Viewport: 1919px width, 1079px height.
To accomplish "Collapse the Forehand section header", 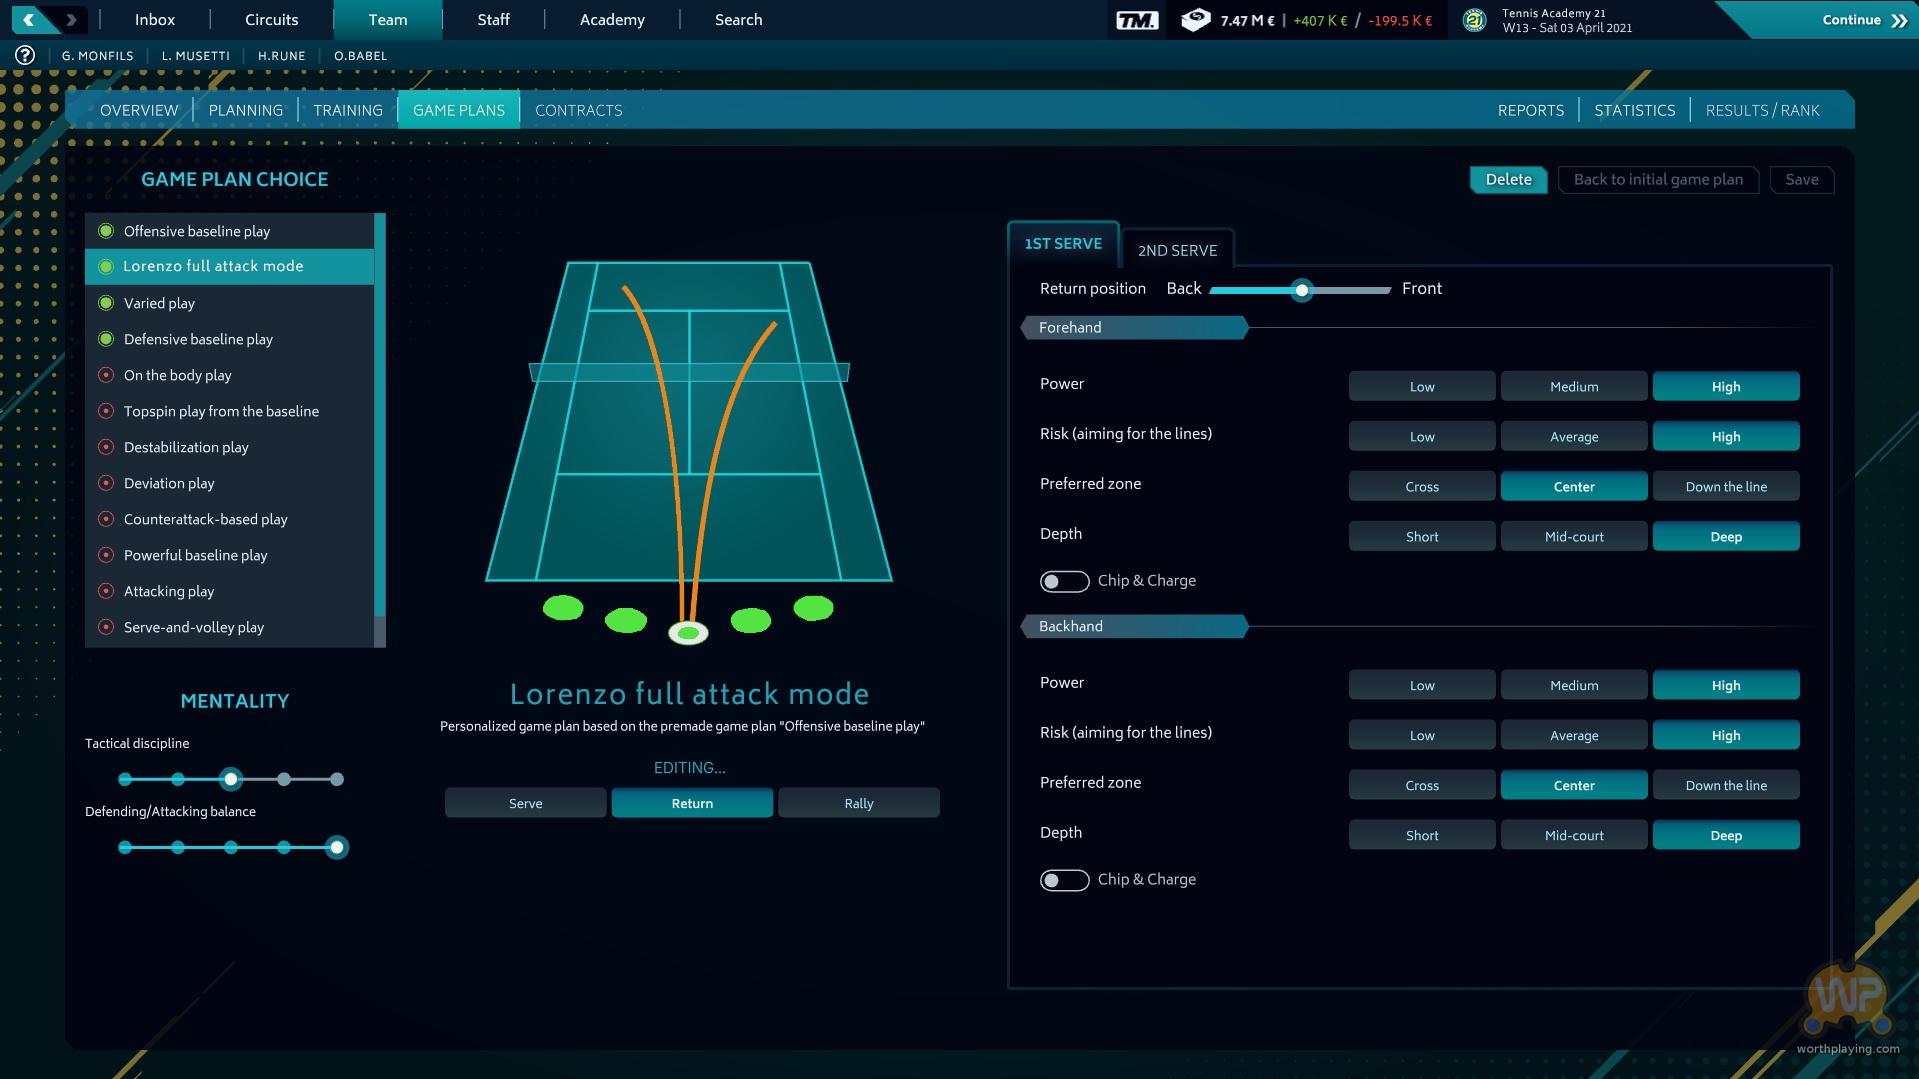I will pyautogui.click(x=1134, y=327).
